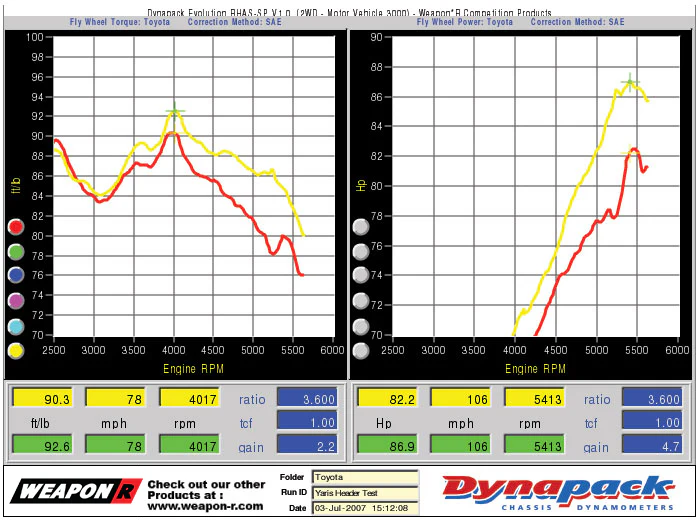Click the green peak marker on torque curve
This screenshot has height=520, width=699.
click(175, 111)
